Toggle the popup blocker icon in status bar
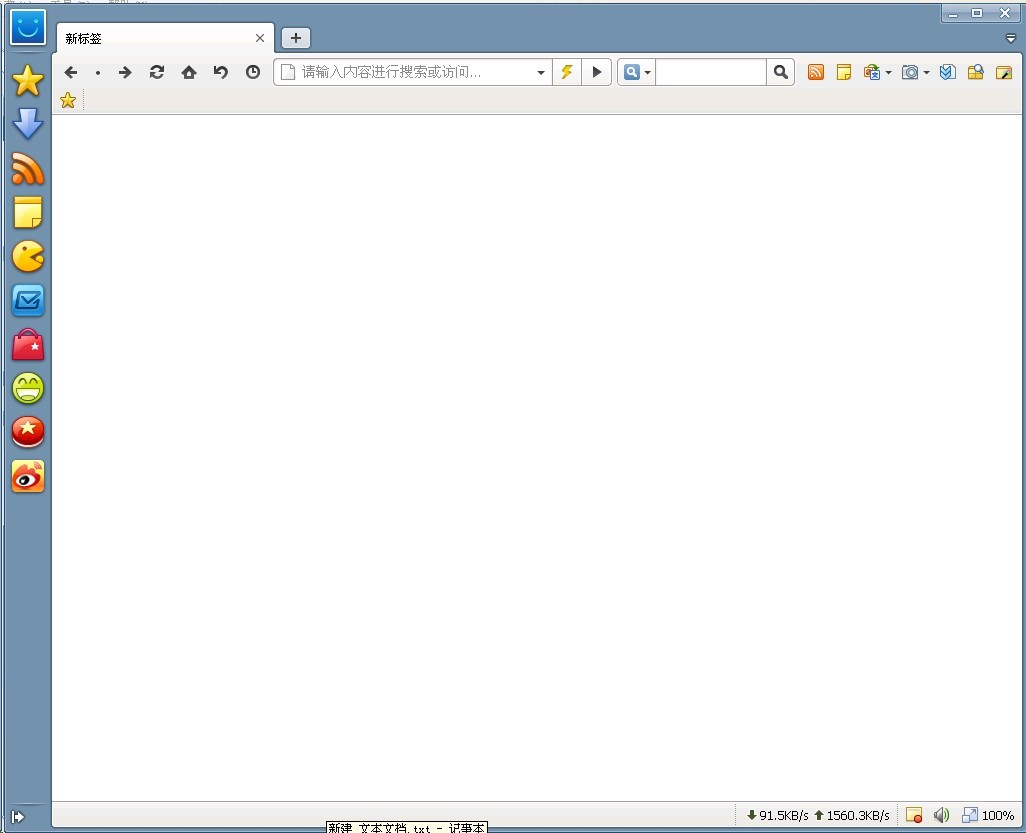 tap(914, 815)
